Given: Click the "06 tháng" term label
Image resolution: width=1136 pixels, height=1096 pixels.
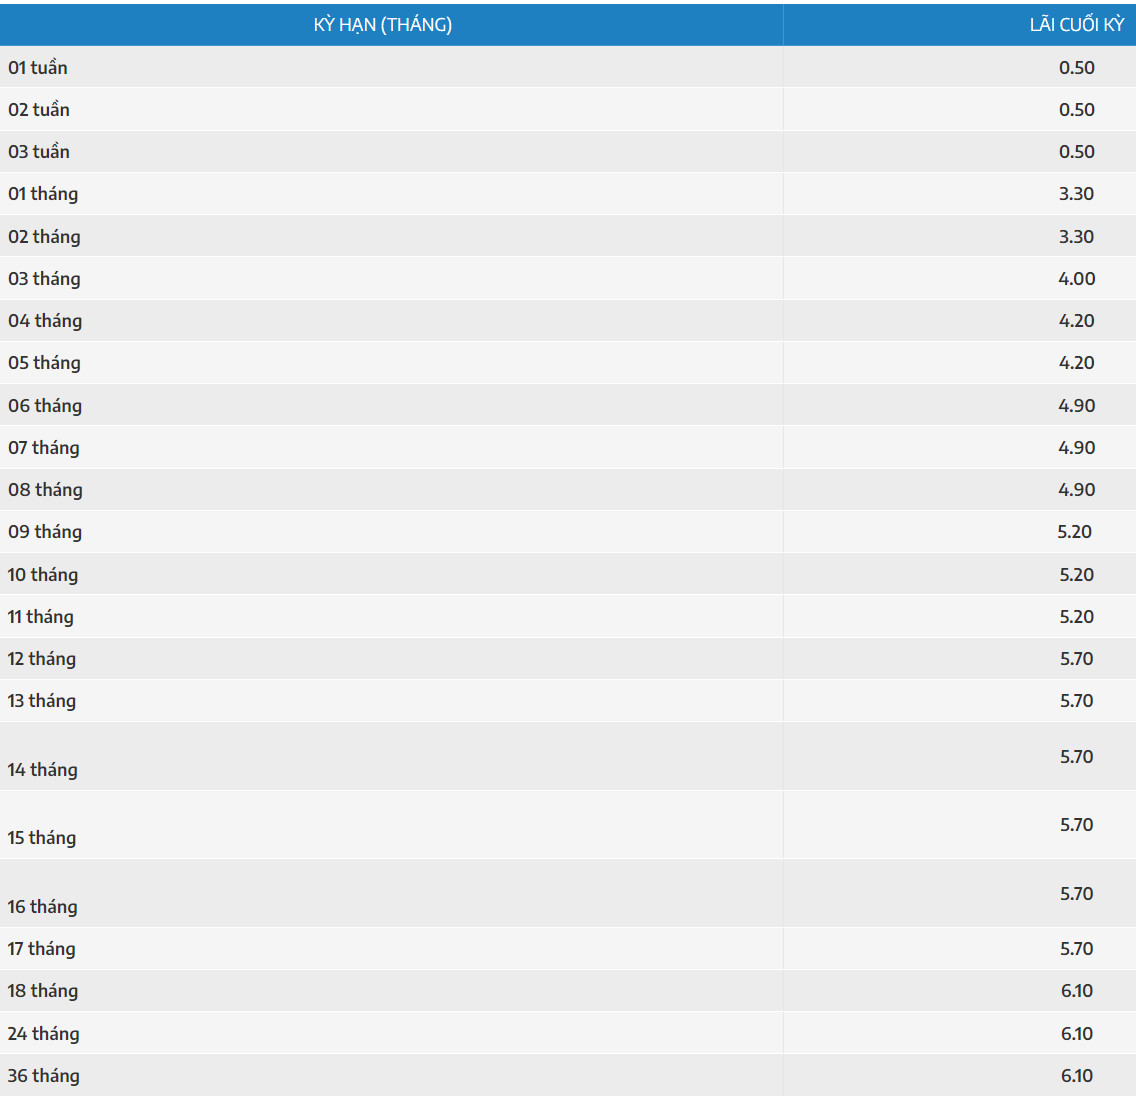Looking at the screenshot, I should [x=45, y=406].
